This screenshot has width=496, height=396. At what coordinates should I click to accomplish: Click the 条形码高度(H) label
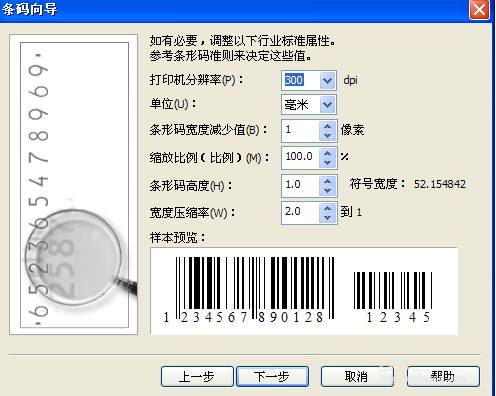[x=191, y=186]
